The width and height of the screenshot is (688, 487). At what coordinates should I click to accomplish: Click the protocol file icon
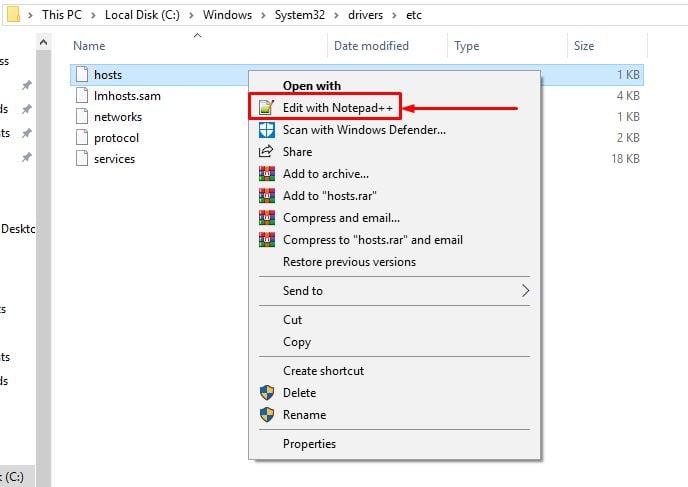(x=82, y=137)
